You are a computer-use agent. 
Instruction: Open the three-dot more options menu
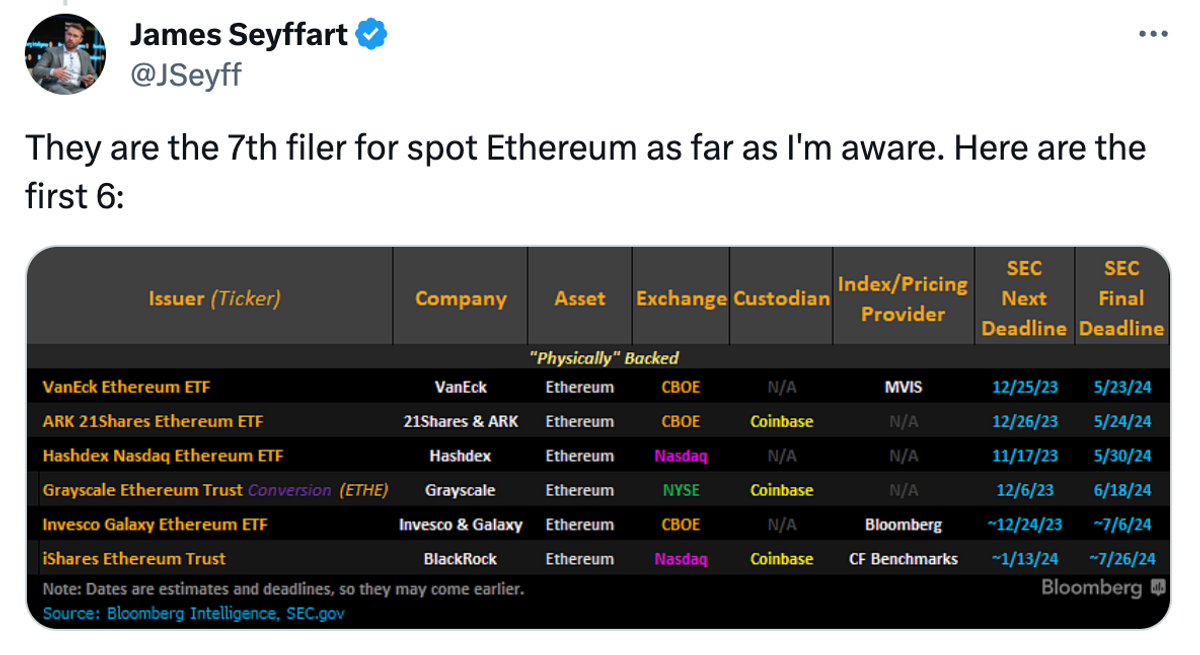[1153, 34]
